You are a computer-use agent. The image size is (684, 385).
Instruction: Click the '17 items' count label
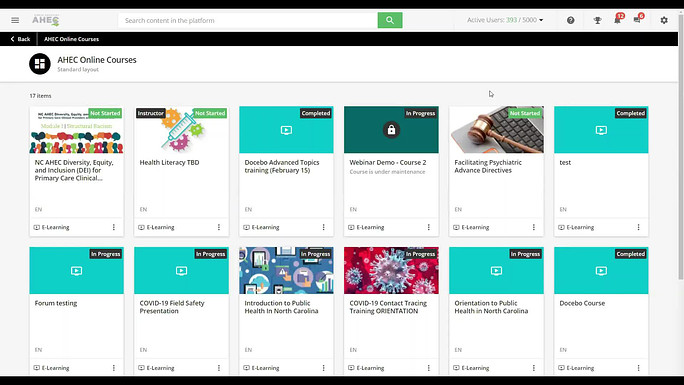tap(41, 95)
